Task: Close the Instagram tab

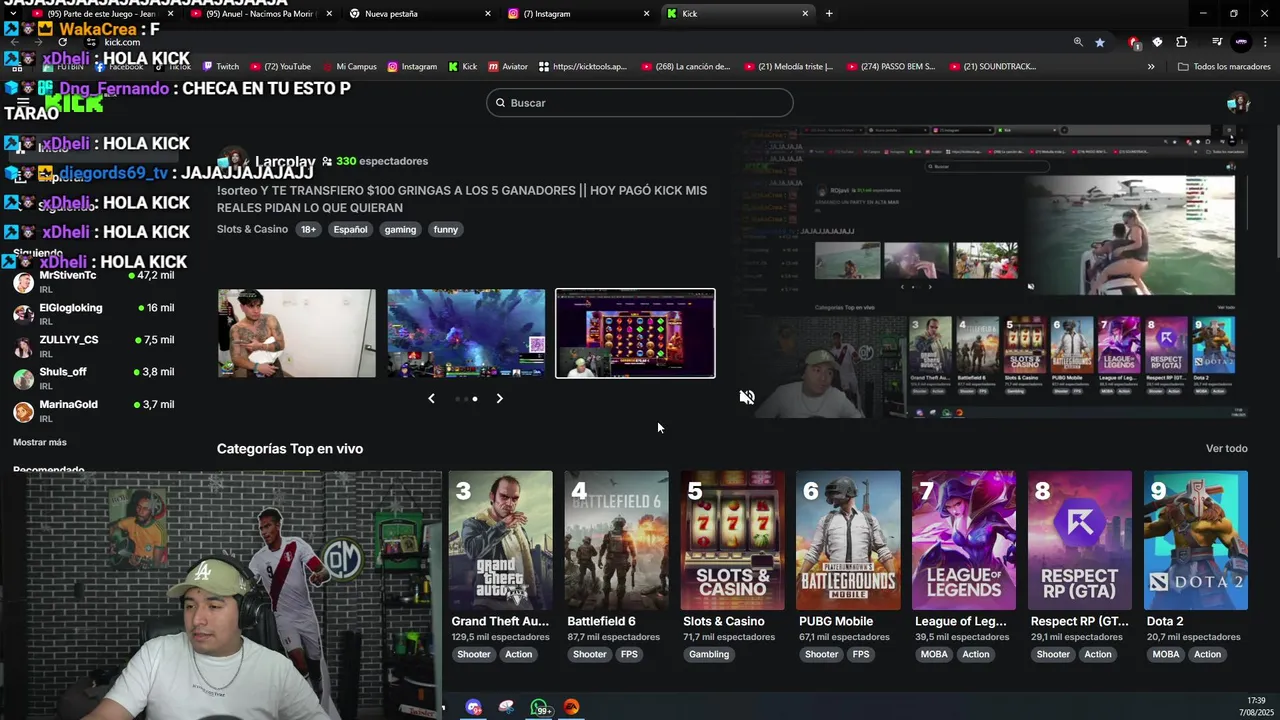Action: click(x=646, y=14)
